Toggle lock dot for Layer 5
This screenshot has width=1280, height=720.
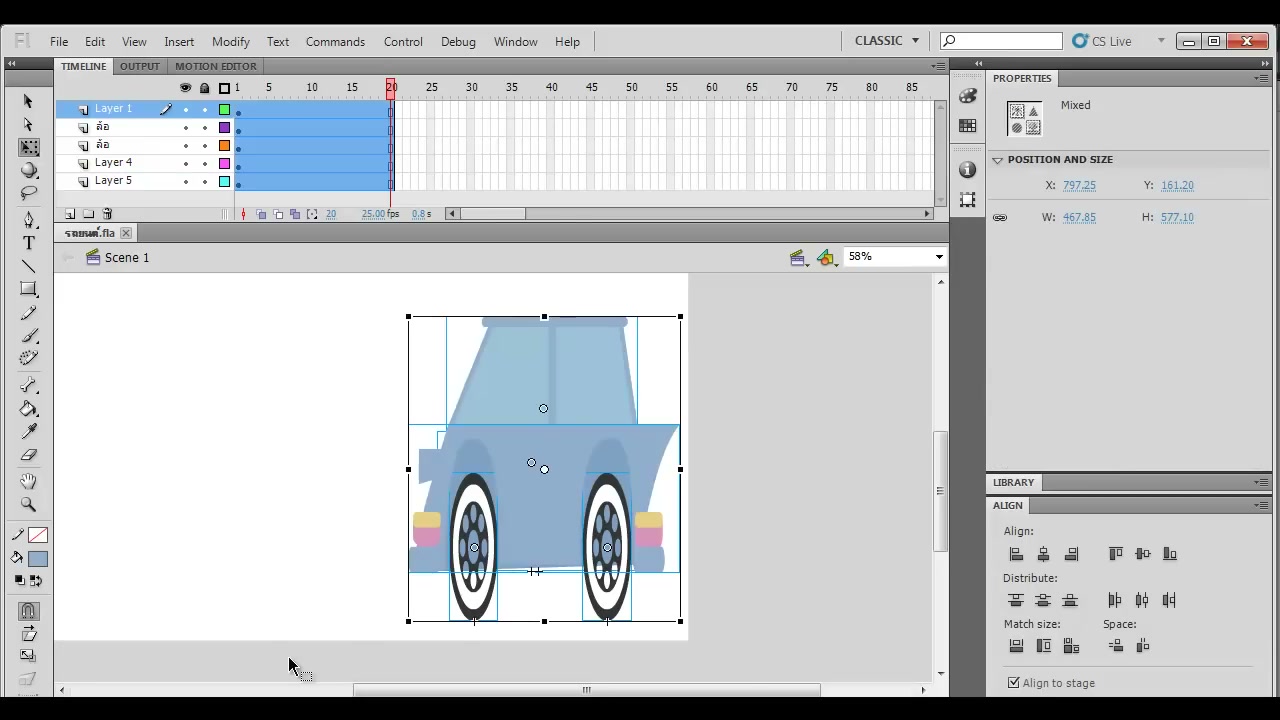tap(205, 181)
